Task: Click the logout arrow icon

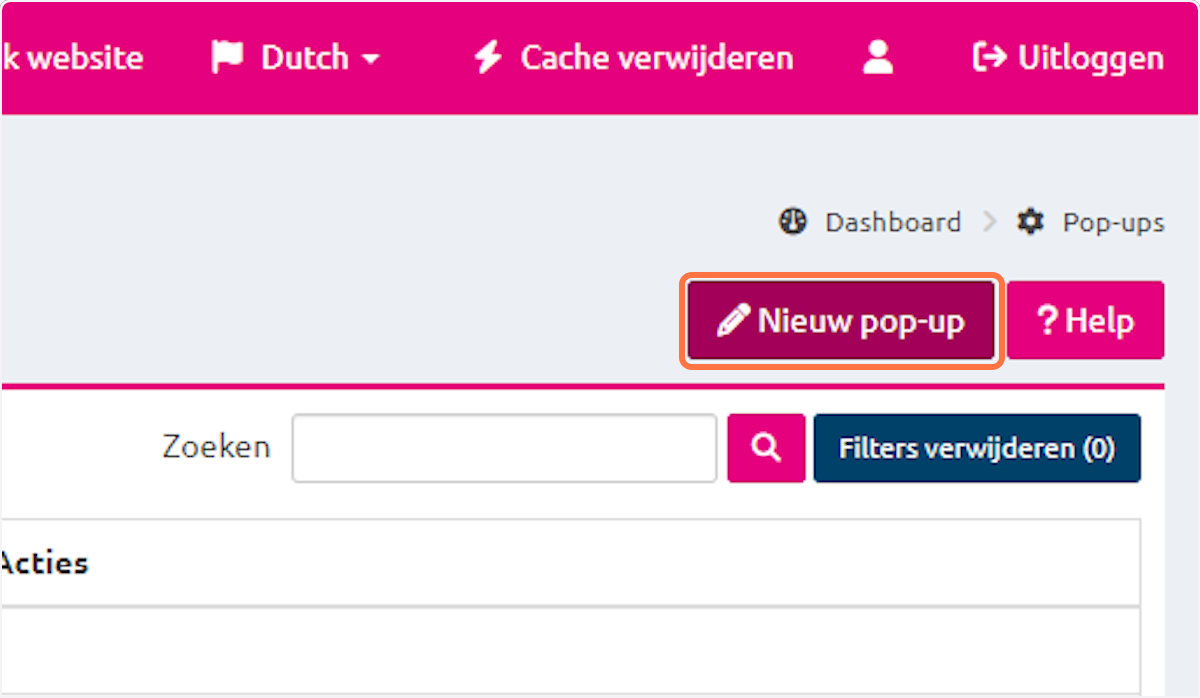Action: coord(989,58)
